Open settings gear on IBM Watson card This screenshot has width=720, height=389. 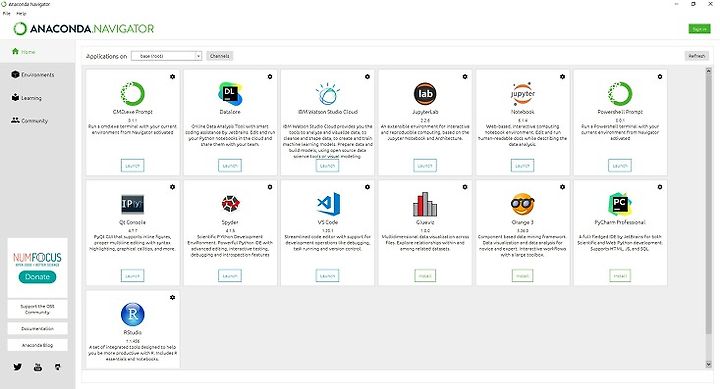367,77
